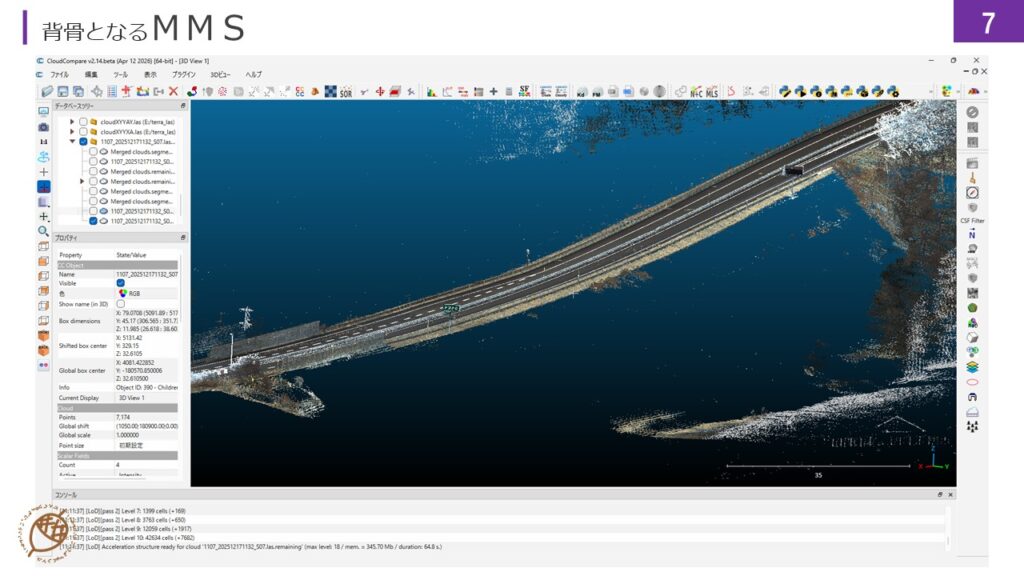Select the cloudXYYXA.las tree entry
Image resolution: width=1024 pixels, height=576 pixels.
coord(137,132)
